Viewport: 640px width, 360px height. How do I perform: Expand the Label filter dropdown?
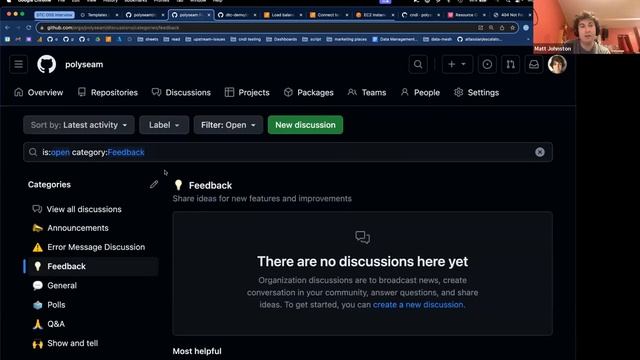coord(164,125)
